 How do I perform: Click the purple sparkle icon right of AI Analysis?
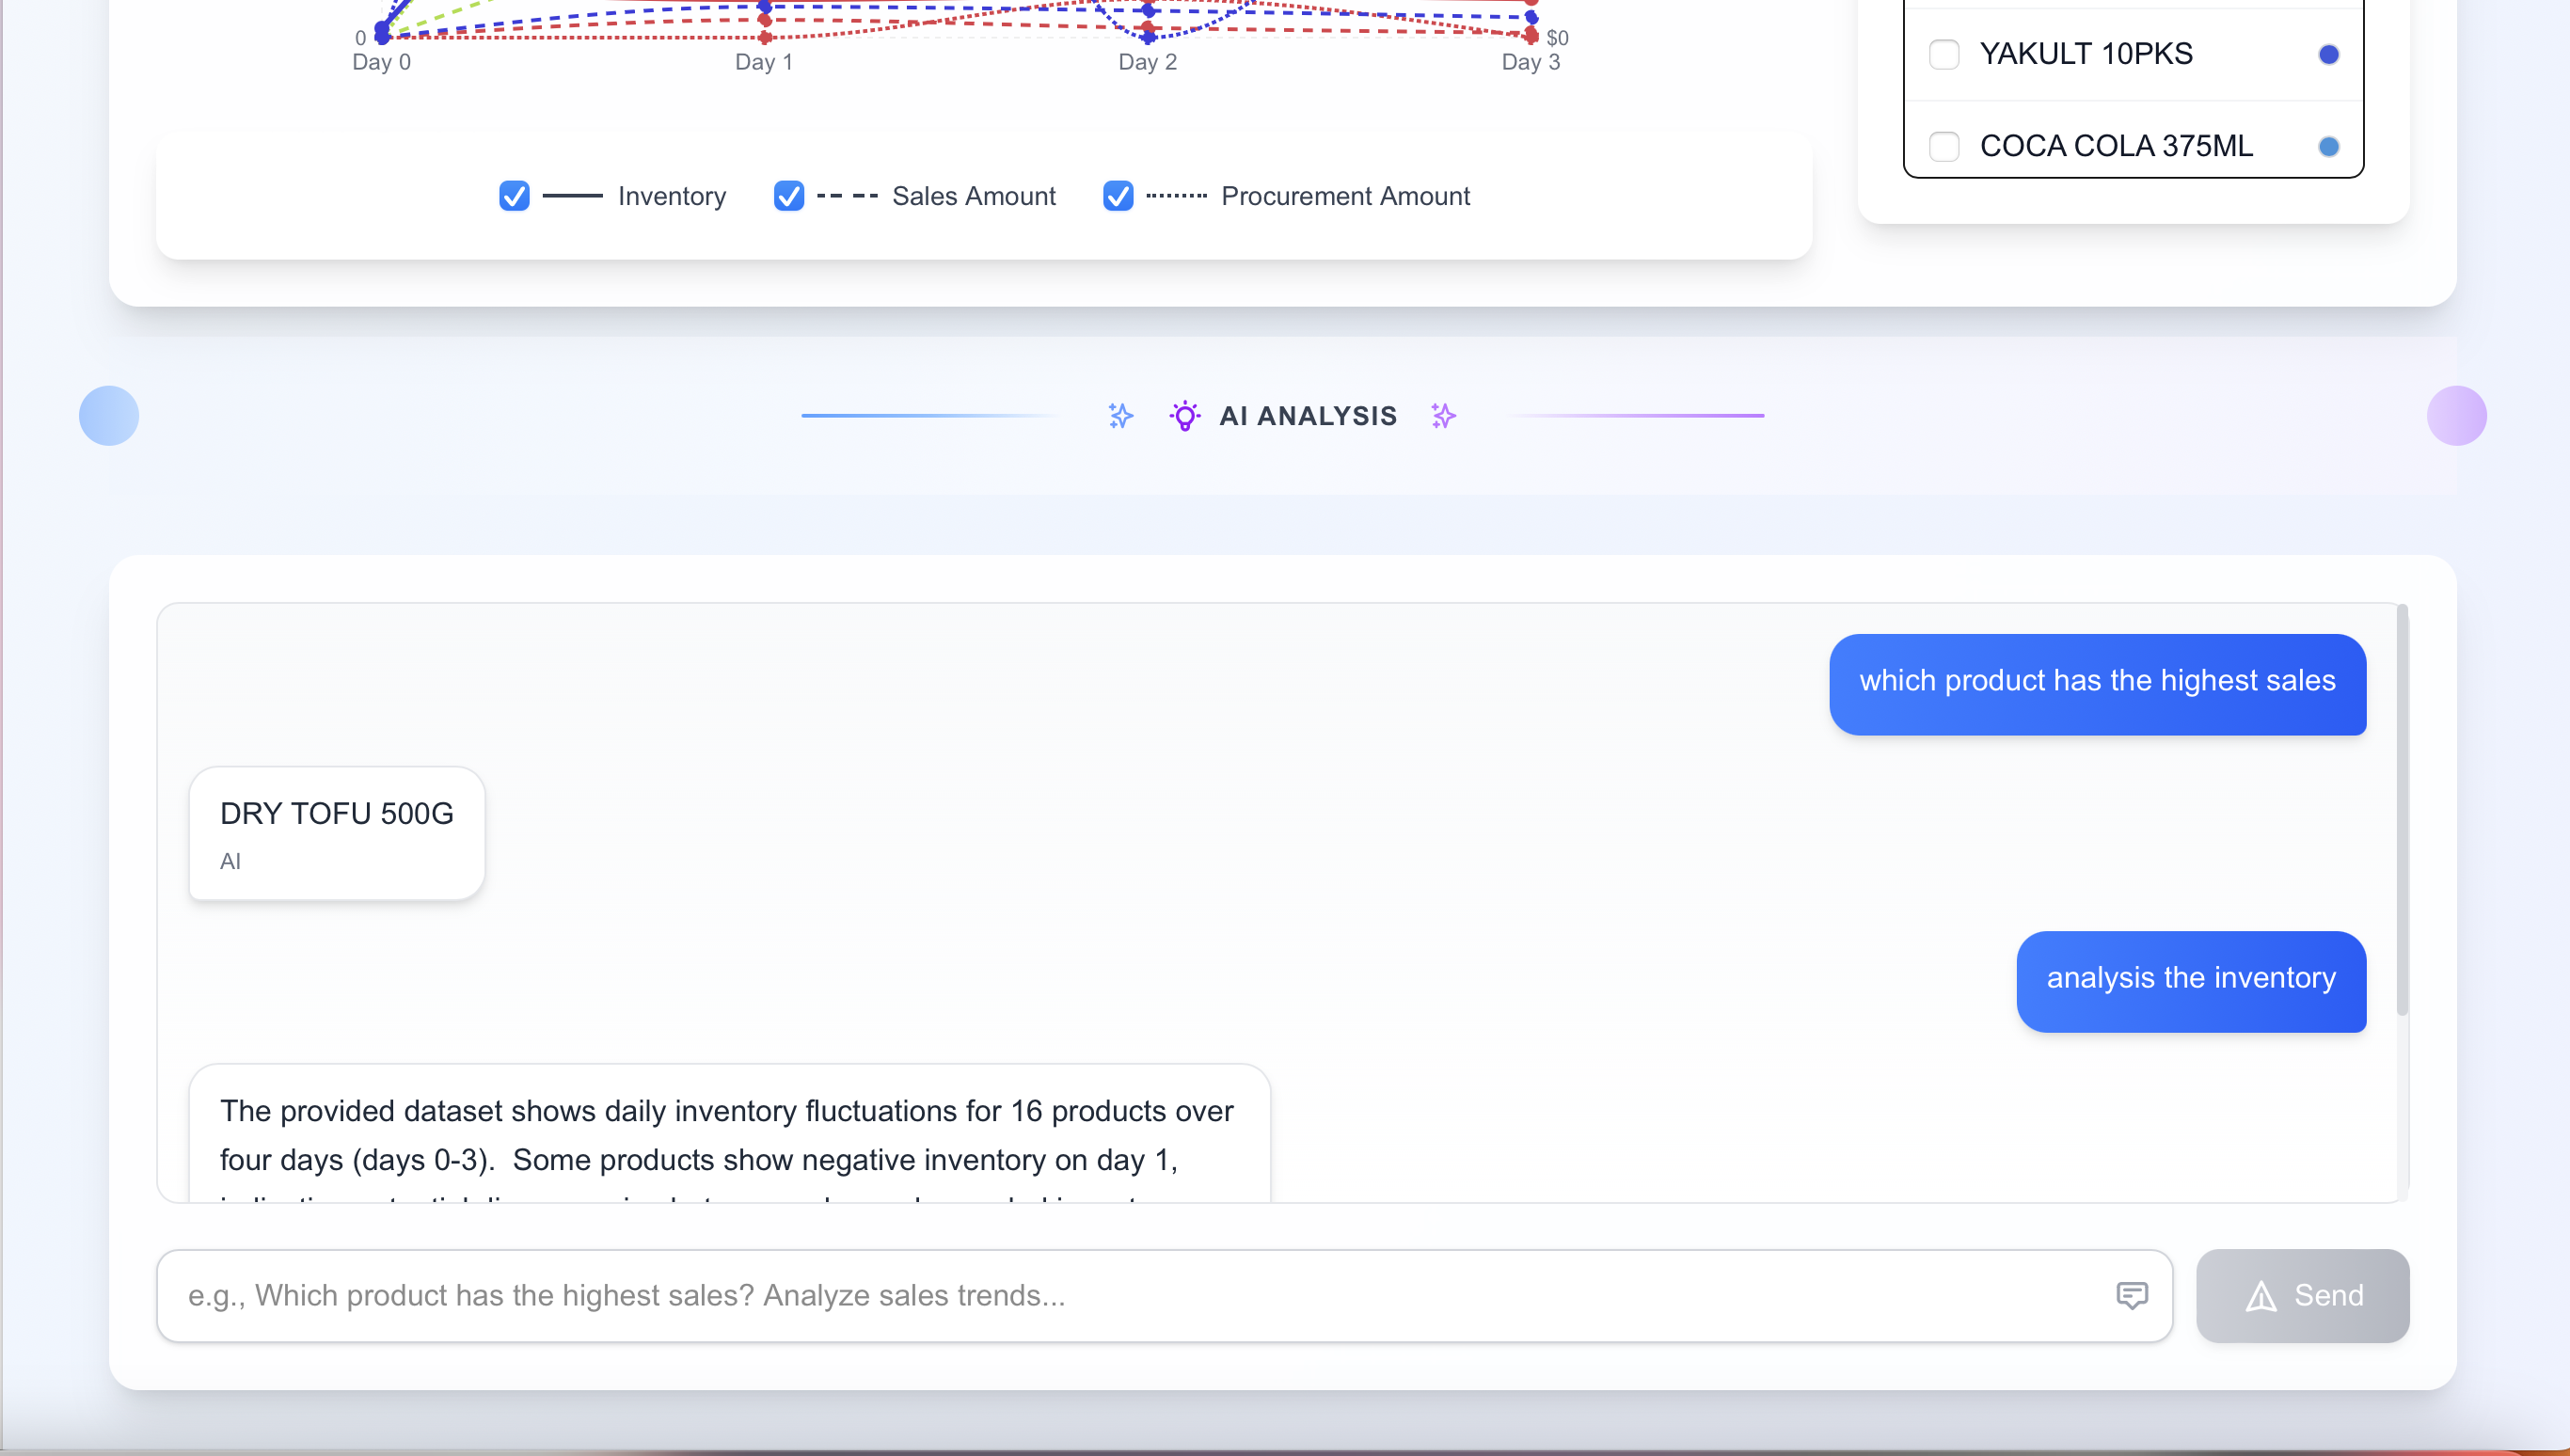(x=1443, y=416)
